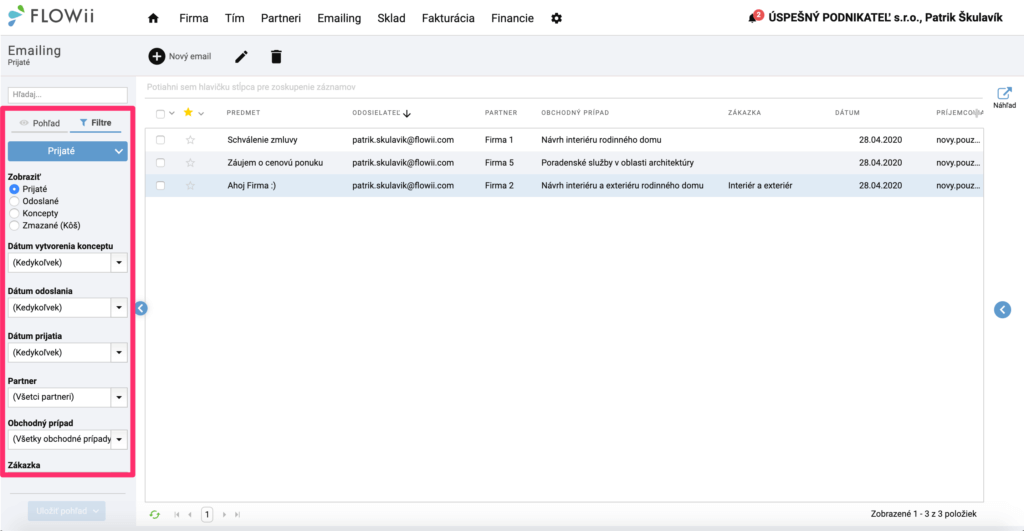Open the Tím menu

tap(234, 18)
